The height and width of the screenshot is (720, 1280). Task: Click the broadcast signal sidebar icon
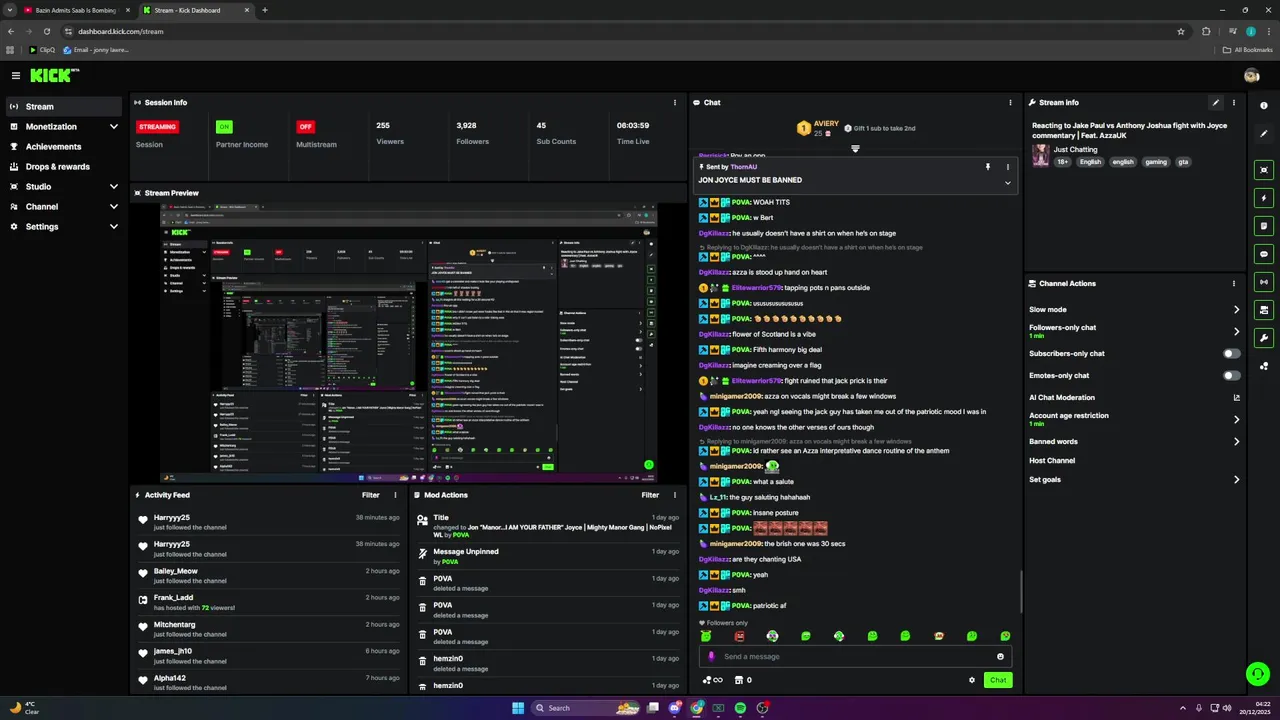pyautogui.click(x=1264, y=282)
